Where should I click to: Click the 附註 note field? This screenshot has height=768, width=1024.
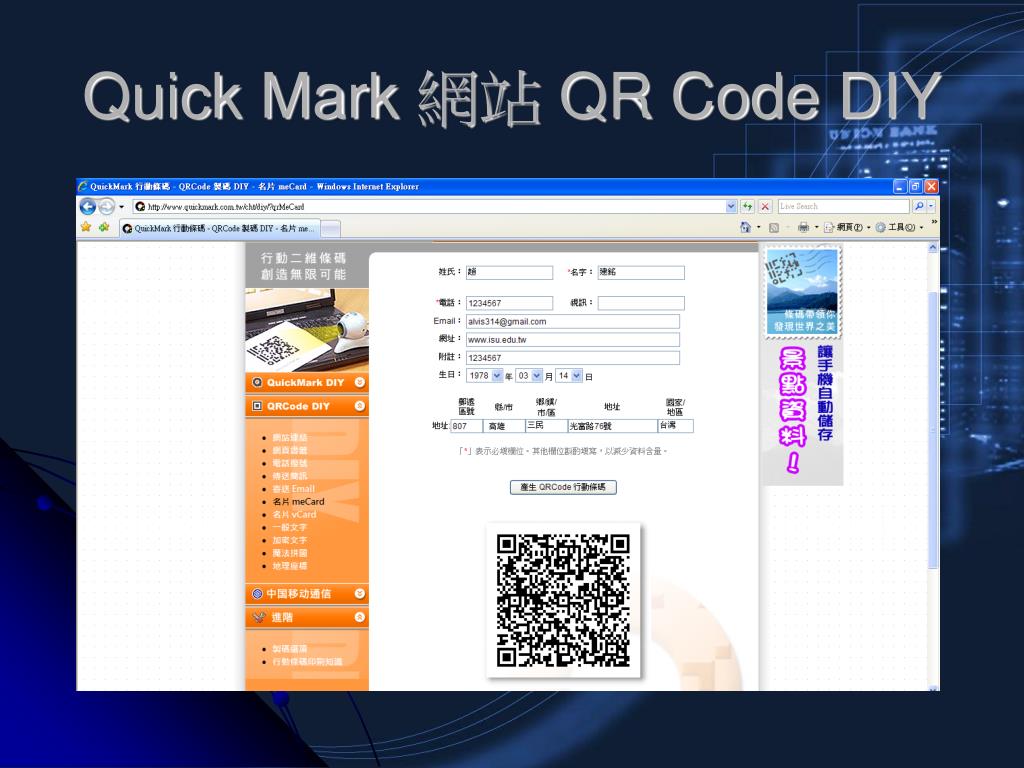click(573, 358)
